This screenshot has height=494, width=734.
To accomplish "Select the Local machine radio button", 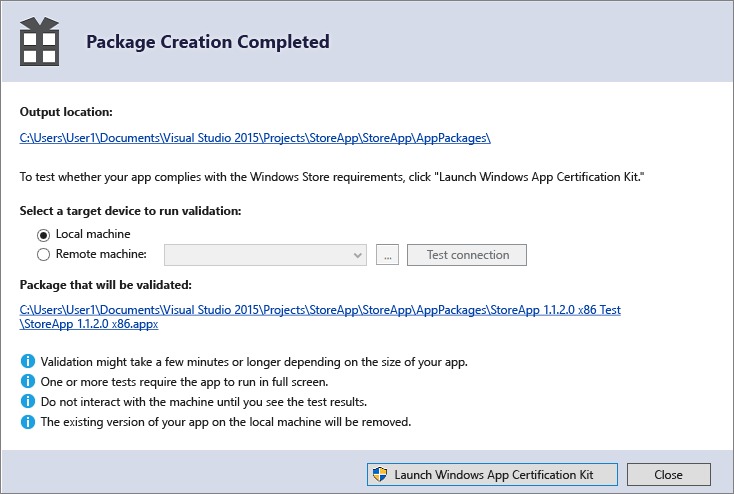I will (43, 234).
